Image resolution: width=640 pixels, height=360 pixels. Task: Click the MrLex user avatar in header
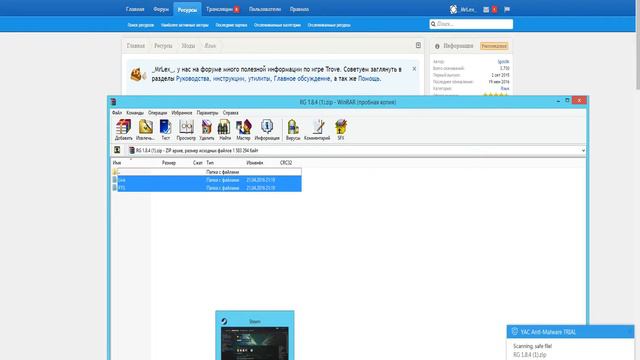click(x=453, y=9)
